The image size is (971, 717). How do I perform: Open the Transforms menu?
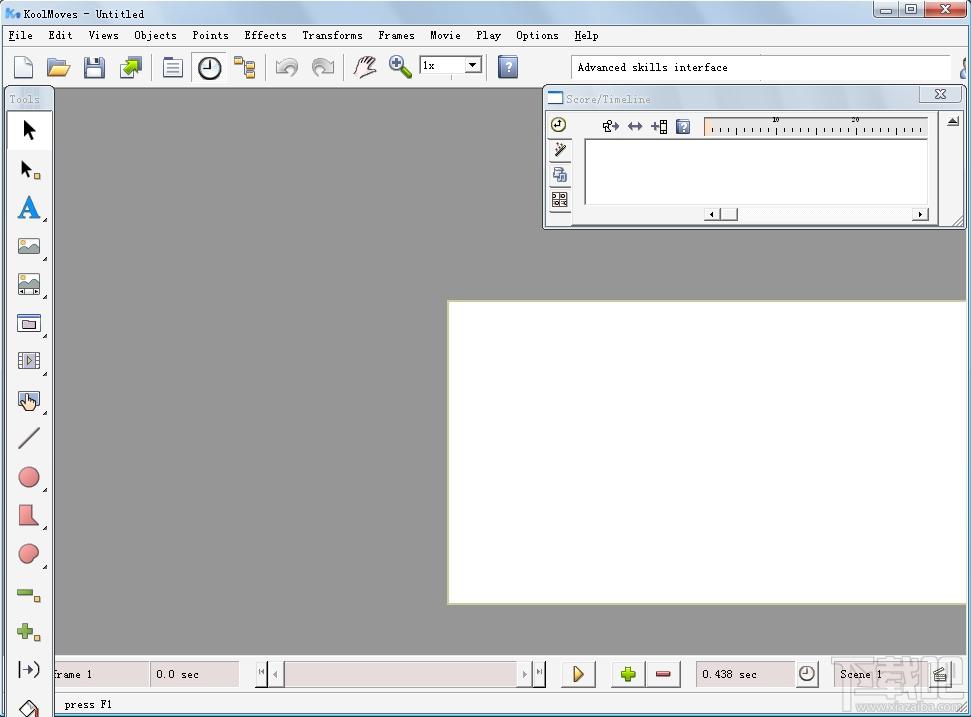click(332, 35)
